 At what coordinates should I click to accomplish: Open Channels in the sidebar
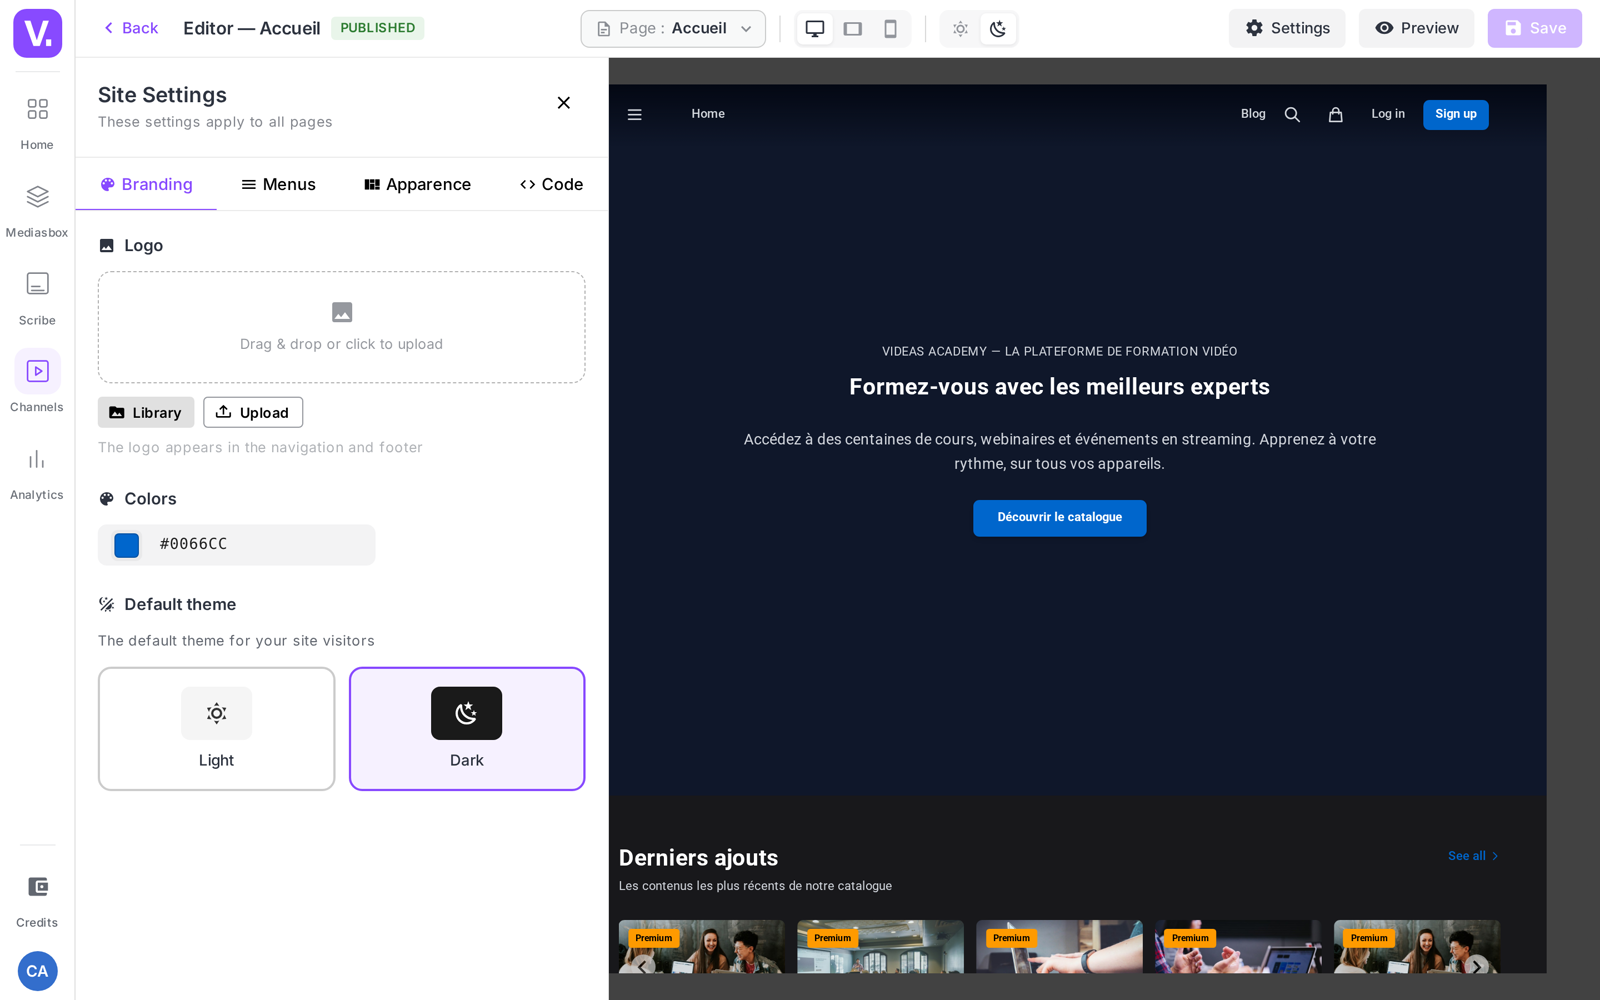tap(37, 381)
